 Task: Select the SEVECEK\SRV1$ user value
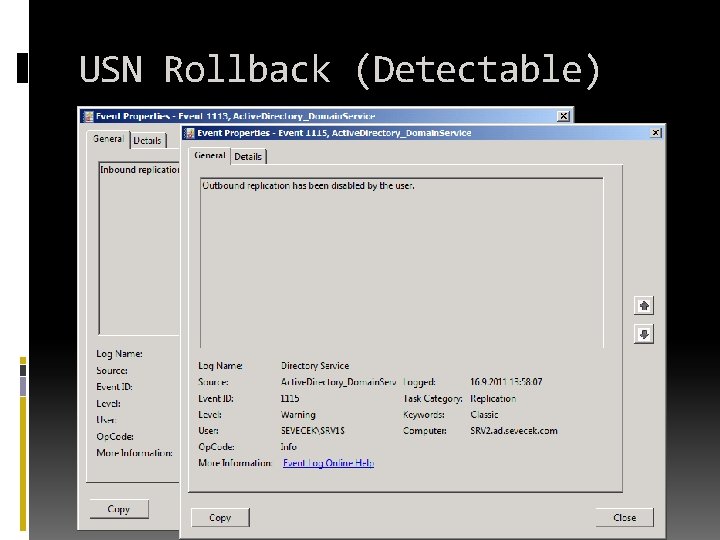(313, 431)
